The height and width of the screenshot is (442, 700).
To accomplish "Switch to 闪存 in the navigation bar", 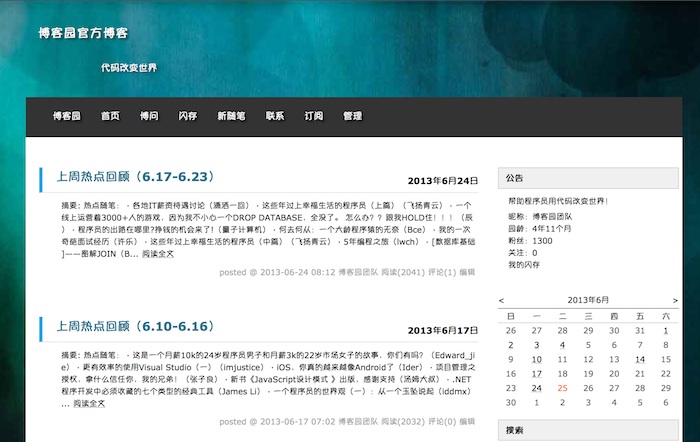I will (188, 116).
